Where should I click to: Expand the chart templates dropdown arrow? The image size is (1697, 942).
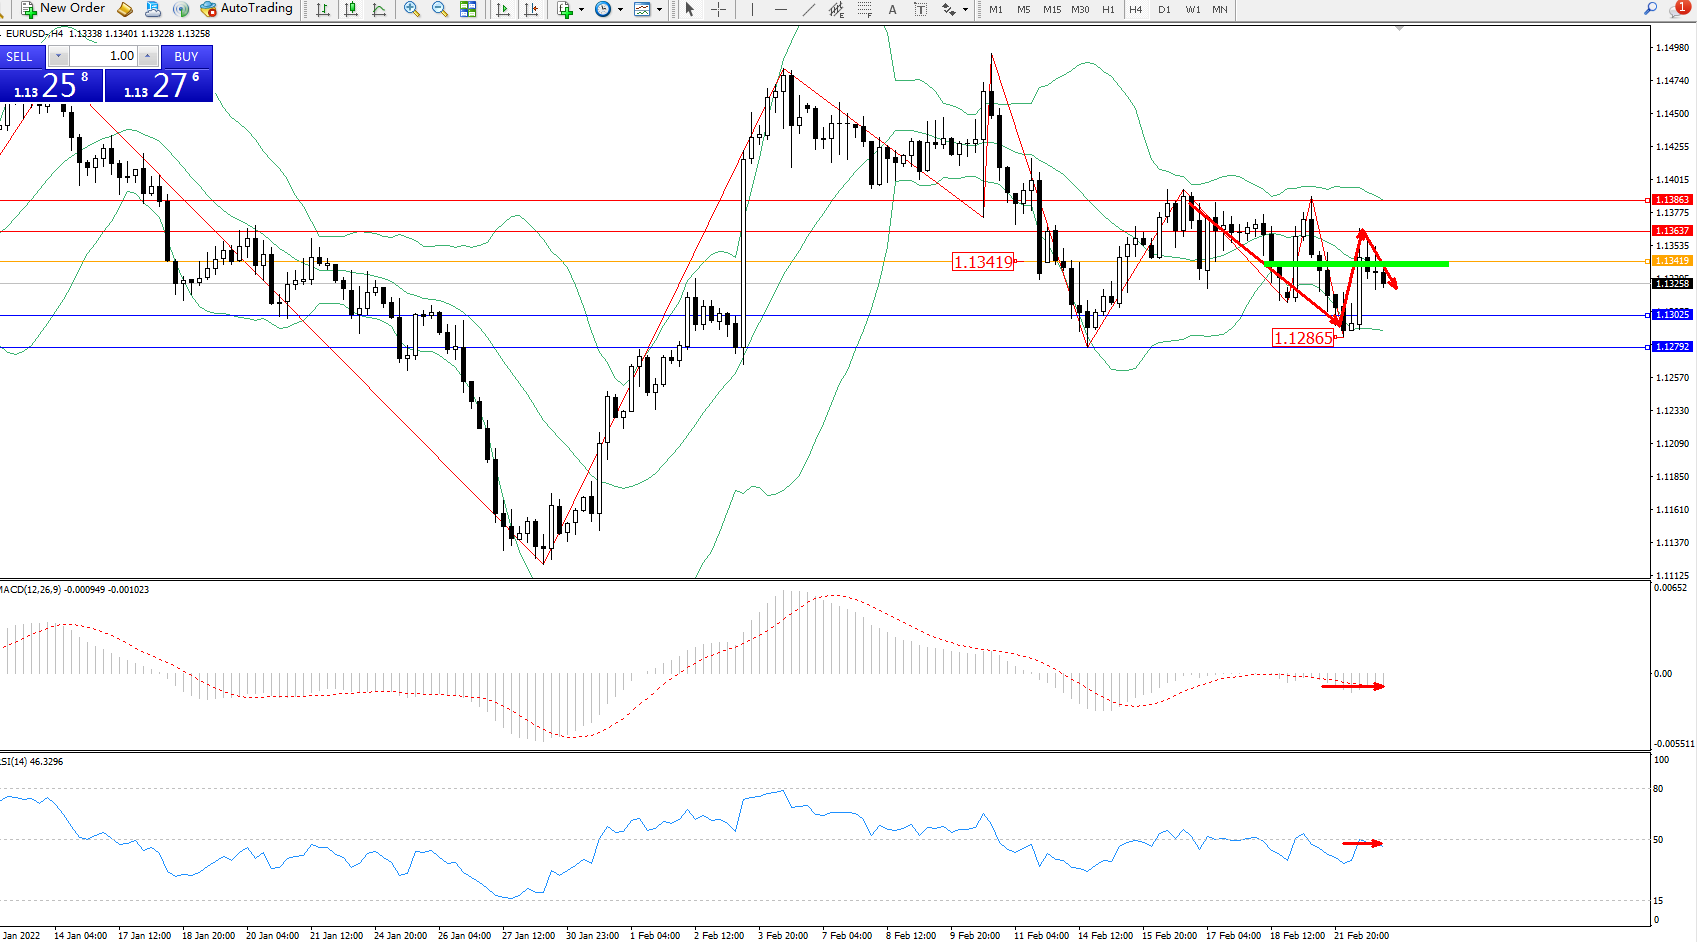coord(659,9)
